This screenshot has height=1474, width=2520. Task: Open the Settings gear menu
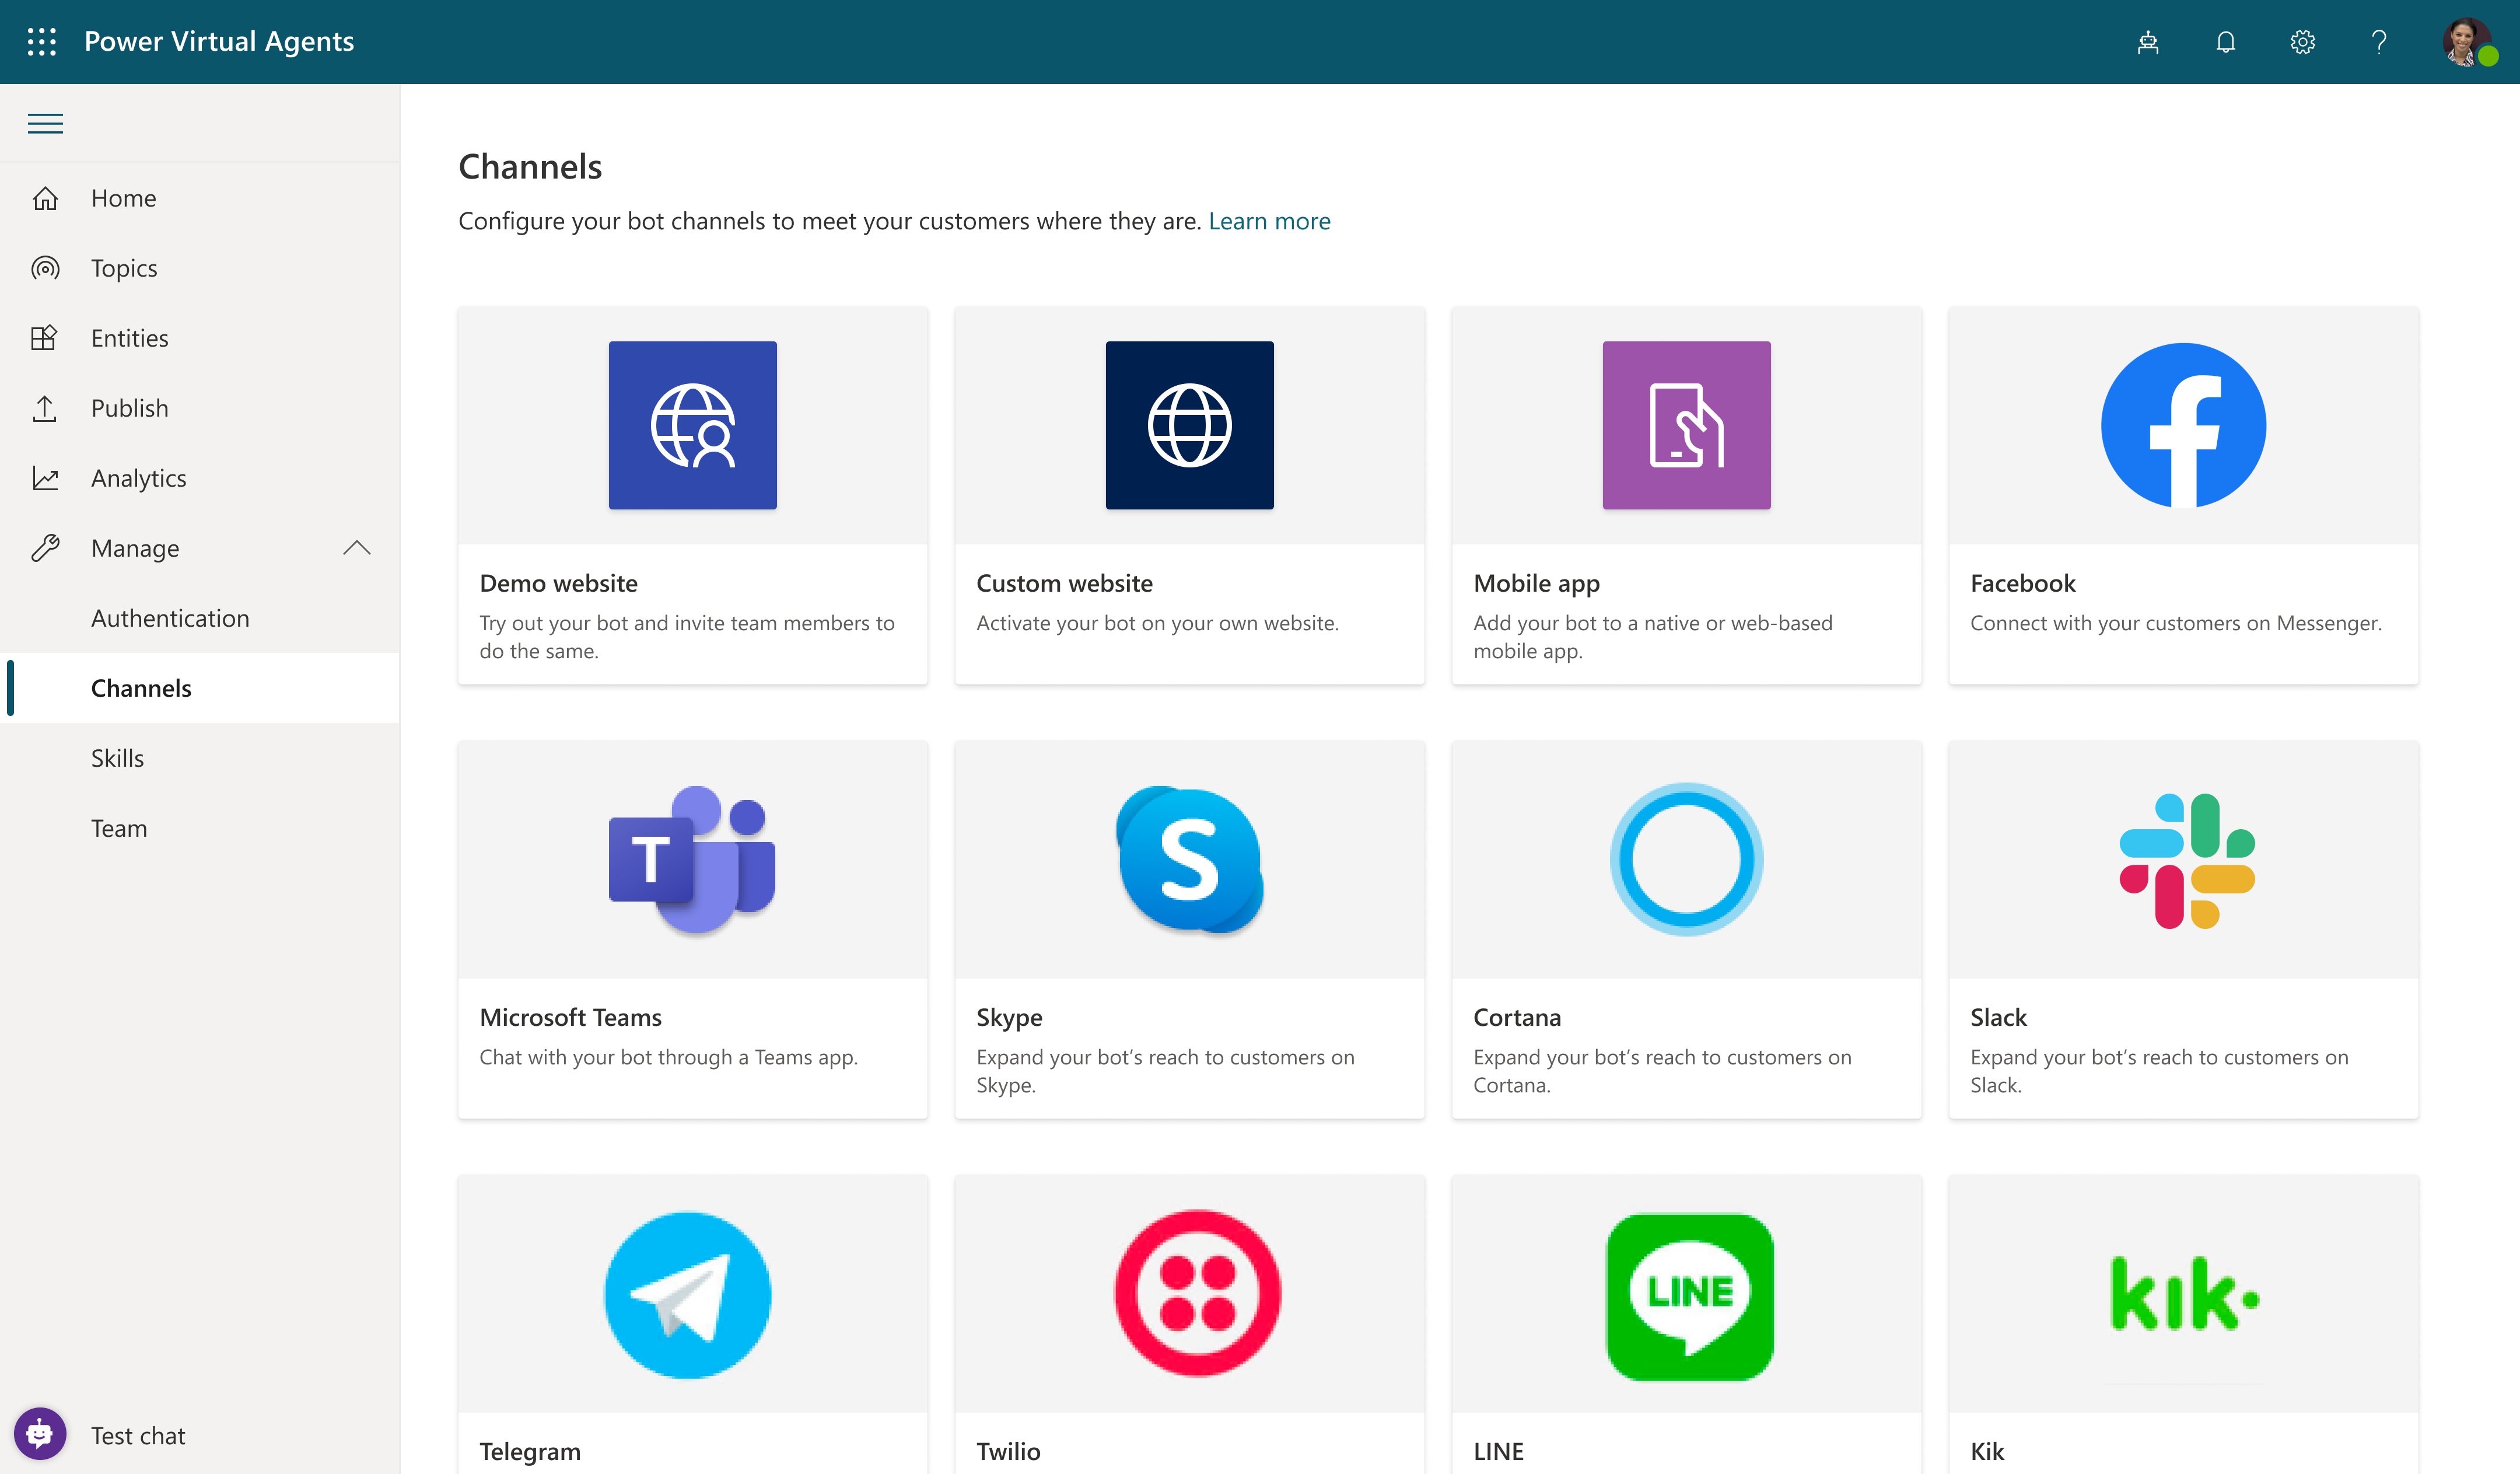pyautogui.click(x=2302, y=41)
